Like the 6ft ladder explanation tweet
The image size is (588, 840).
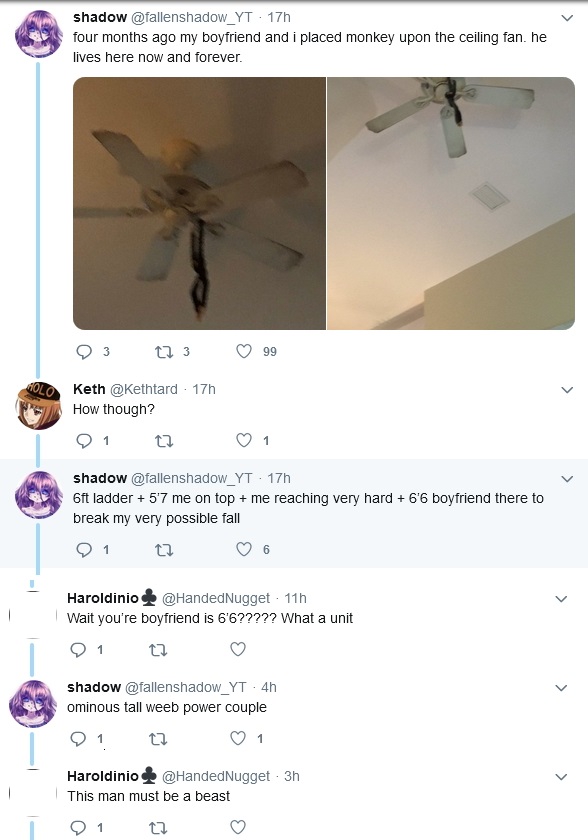coord(244,549)
